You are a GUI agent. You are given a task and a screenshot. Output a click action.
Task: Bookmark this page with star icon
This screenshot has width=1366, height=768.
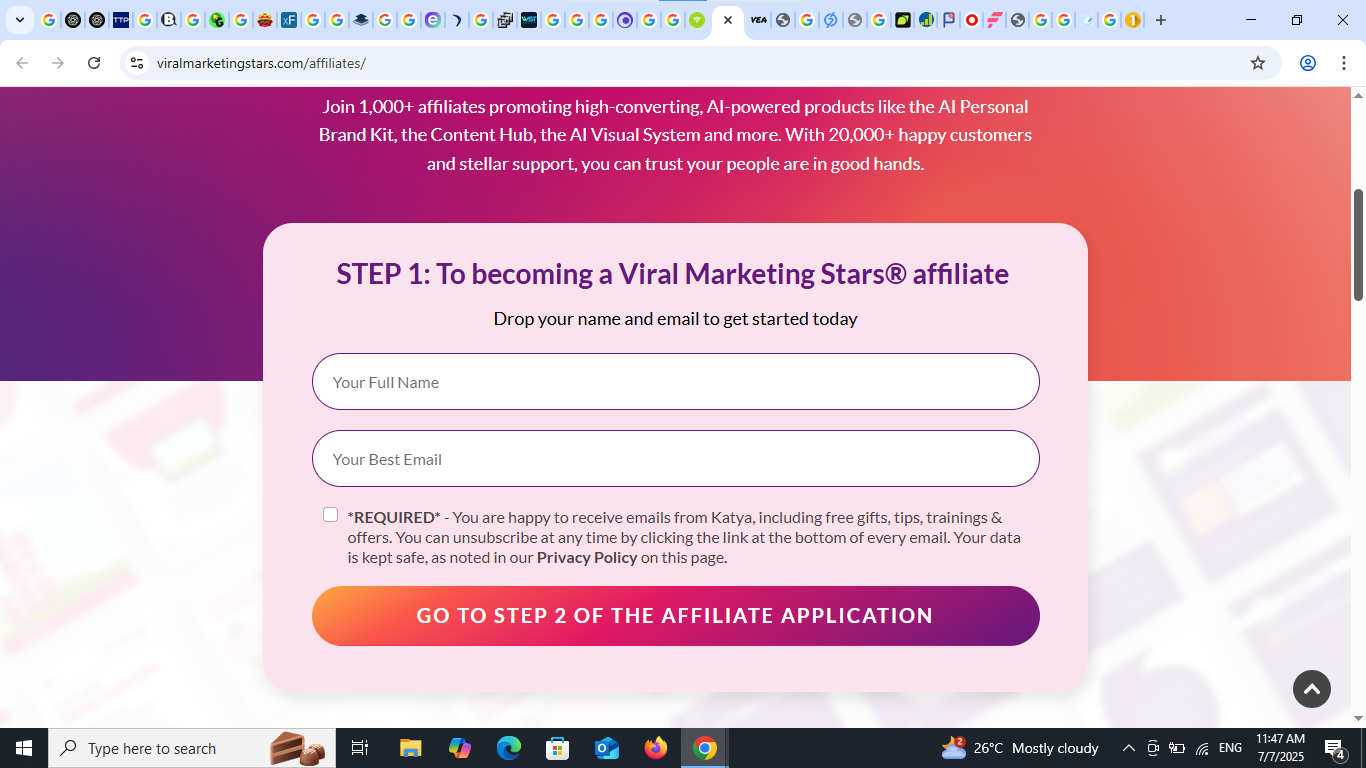pos(1258,63)
